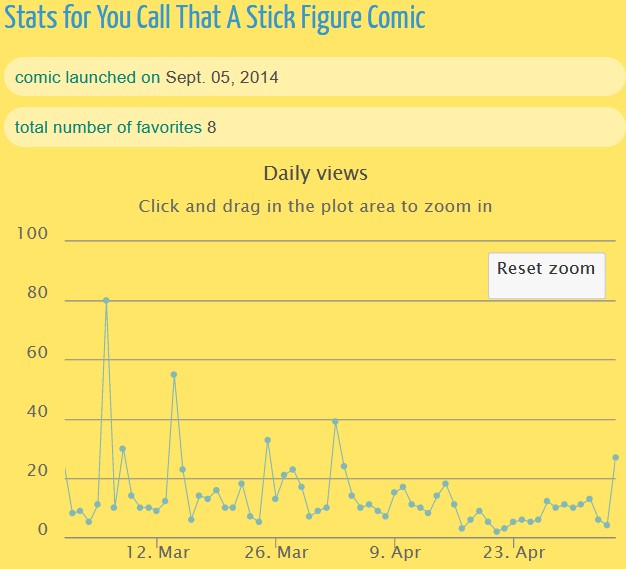Viewport: 626px width, 569px height.
Task: Click the '26. Mar' x-axis label
Action: point(277,552)
